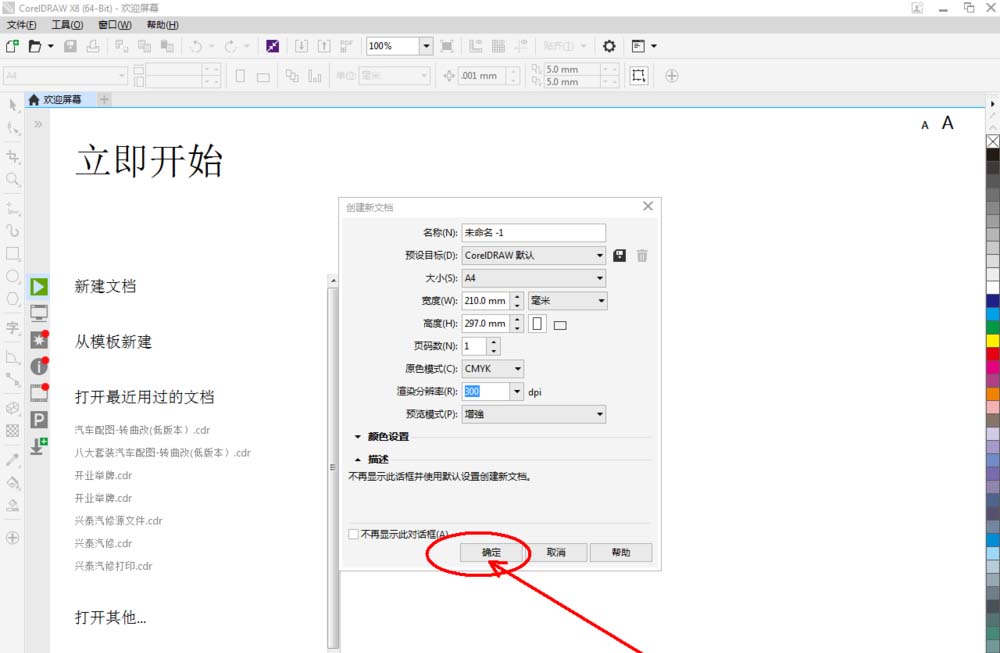Viewport: 1000px width, 653px height.
Task: Open recent file 开业举牌.cdr, first entry
Action: pyautogui.click(x=103, y=475)
